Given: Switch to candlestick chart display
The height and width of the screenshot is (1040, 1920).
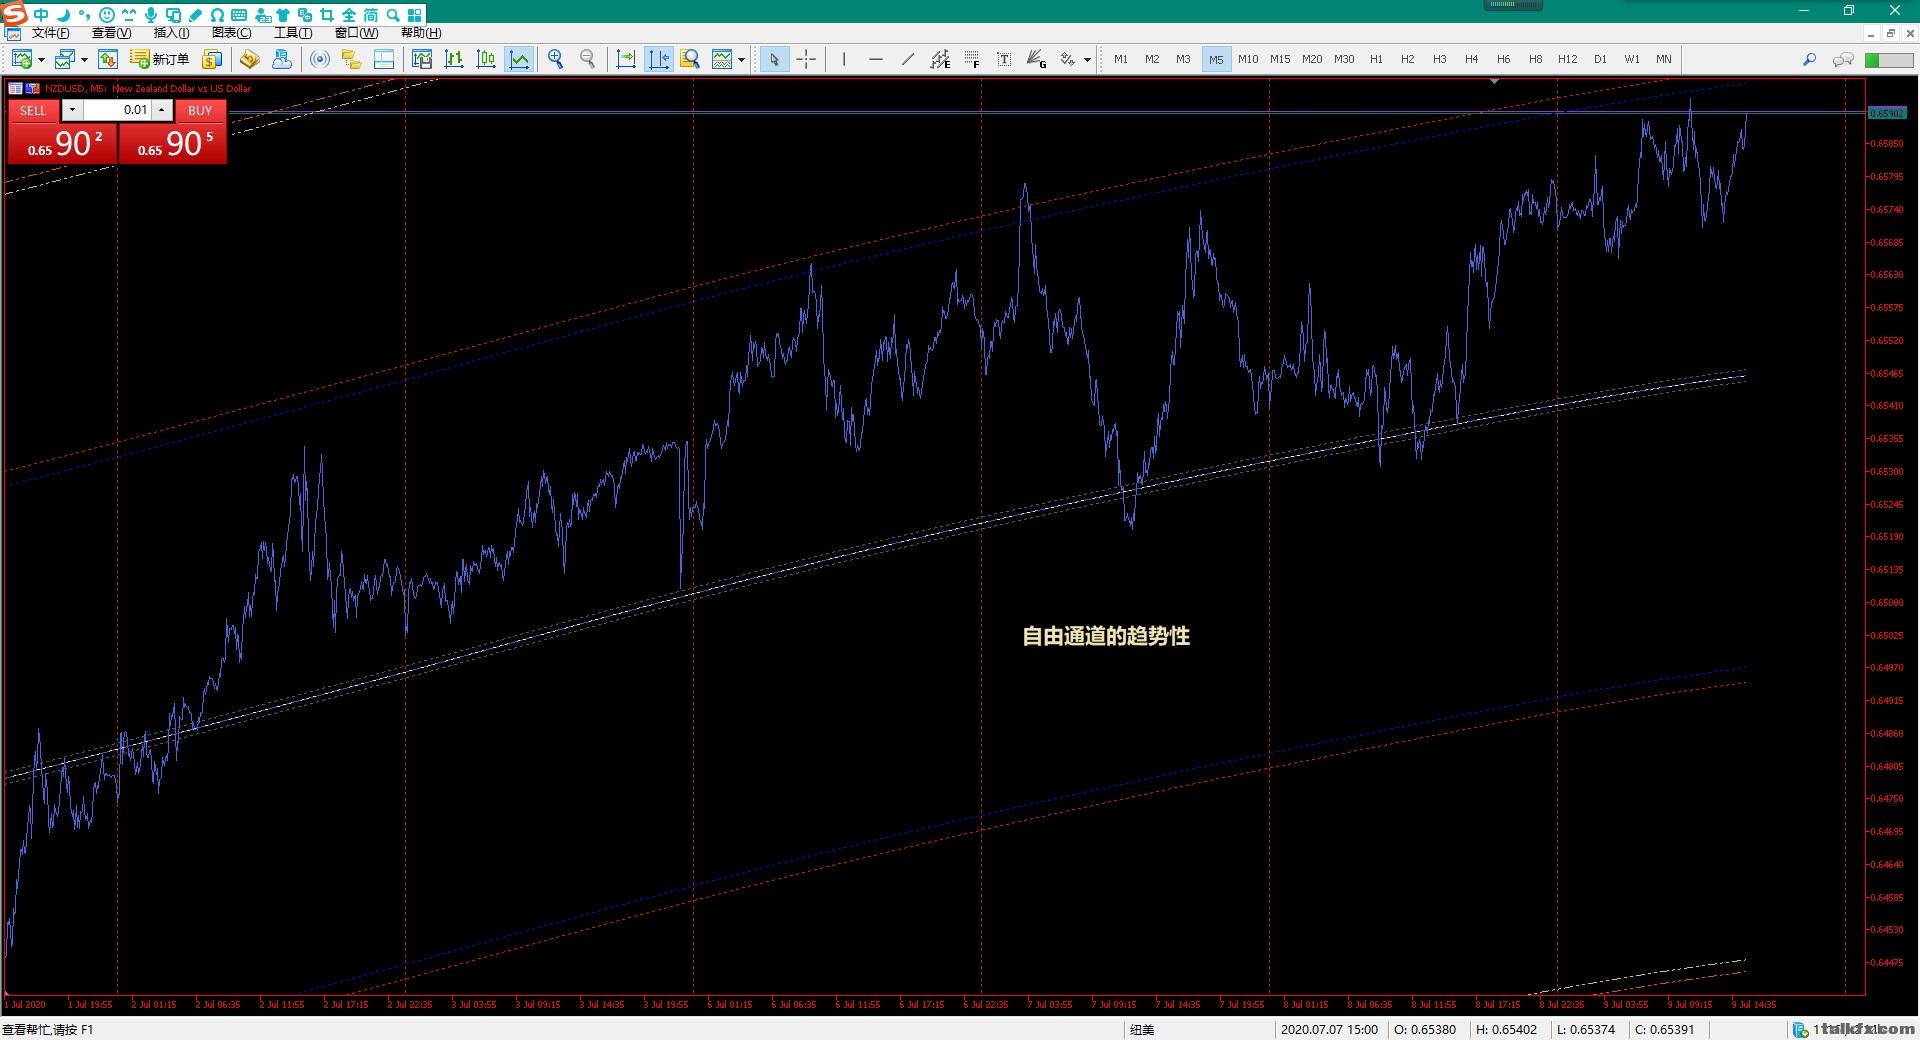Looking at the screenshot, I should [486, 60].
